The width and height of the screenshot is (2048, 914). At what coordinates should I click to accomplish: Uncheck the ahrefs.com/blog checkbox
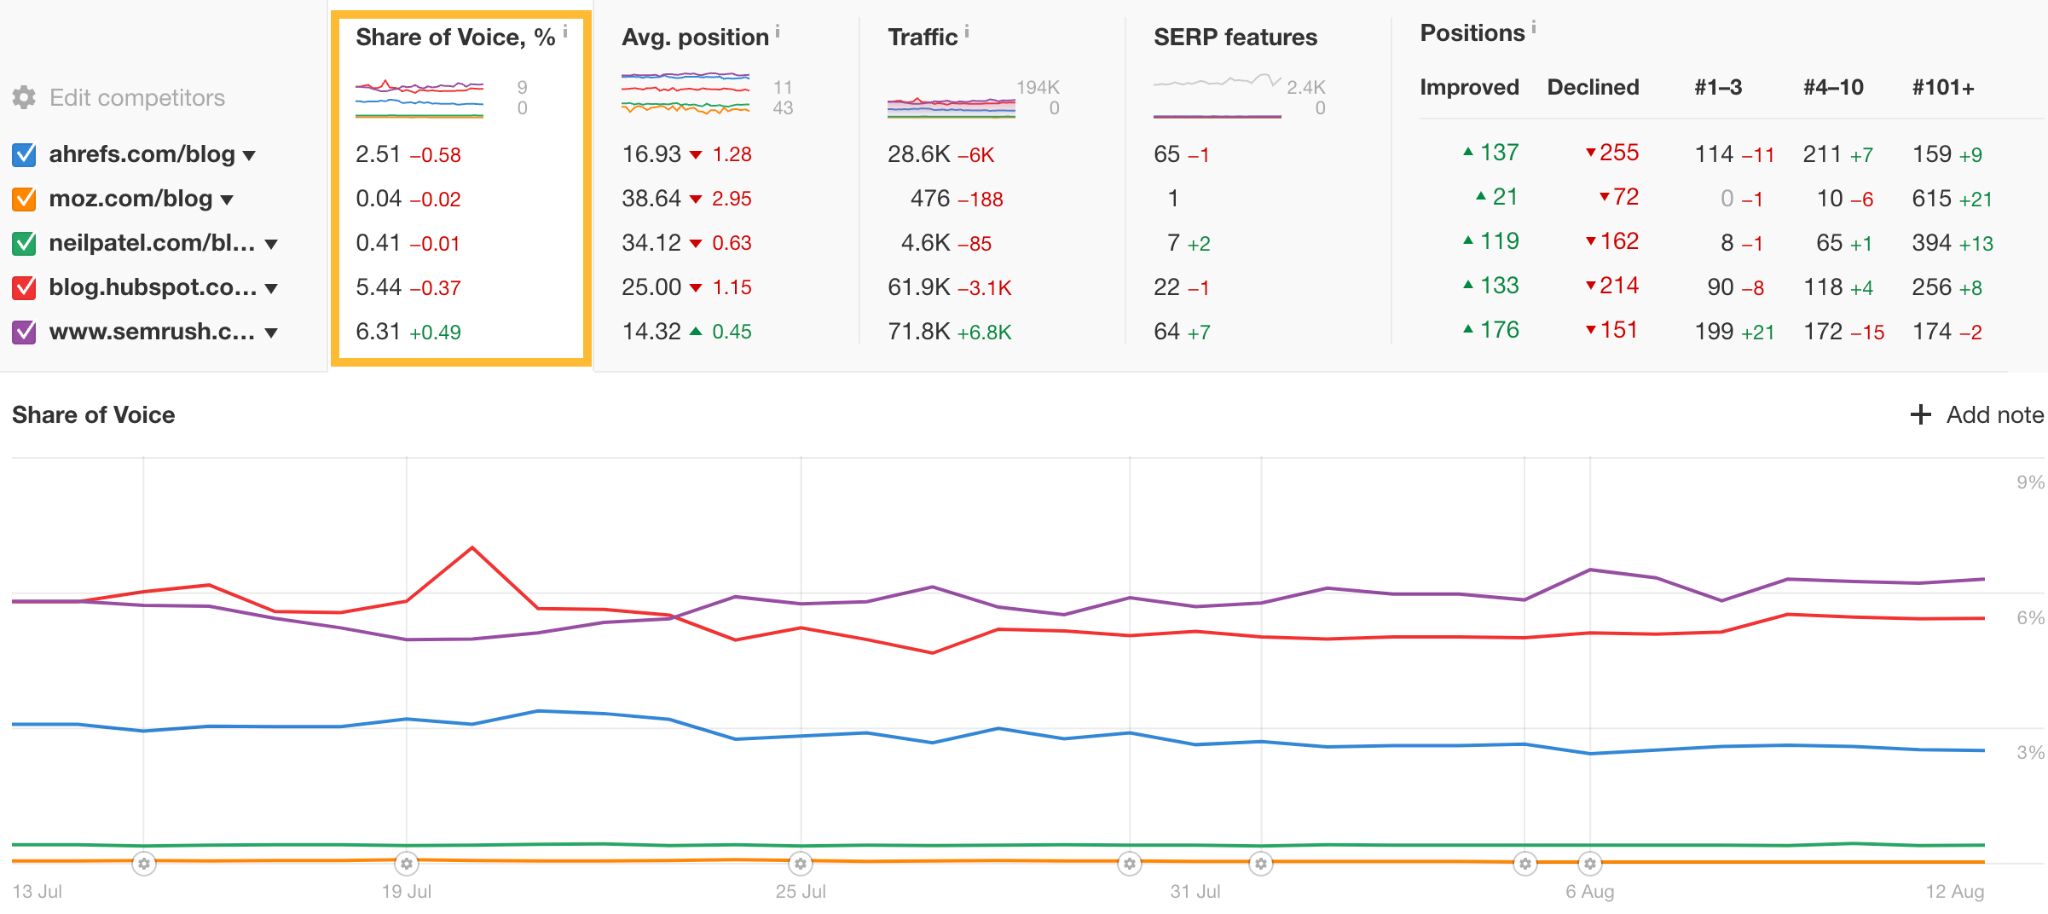tap(22, 154)
